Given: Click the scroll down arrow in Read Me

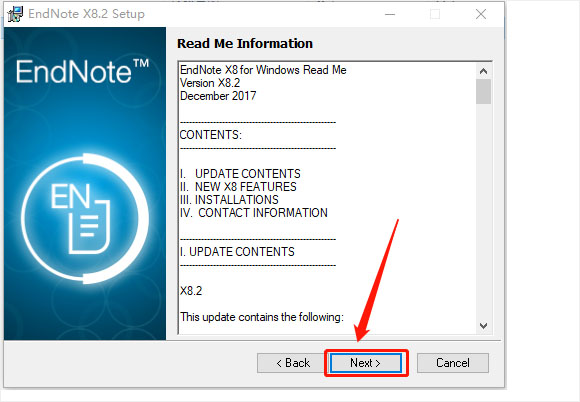Looking at the screenshot, I should (x=483, y=326).
